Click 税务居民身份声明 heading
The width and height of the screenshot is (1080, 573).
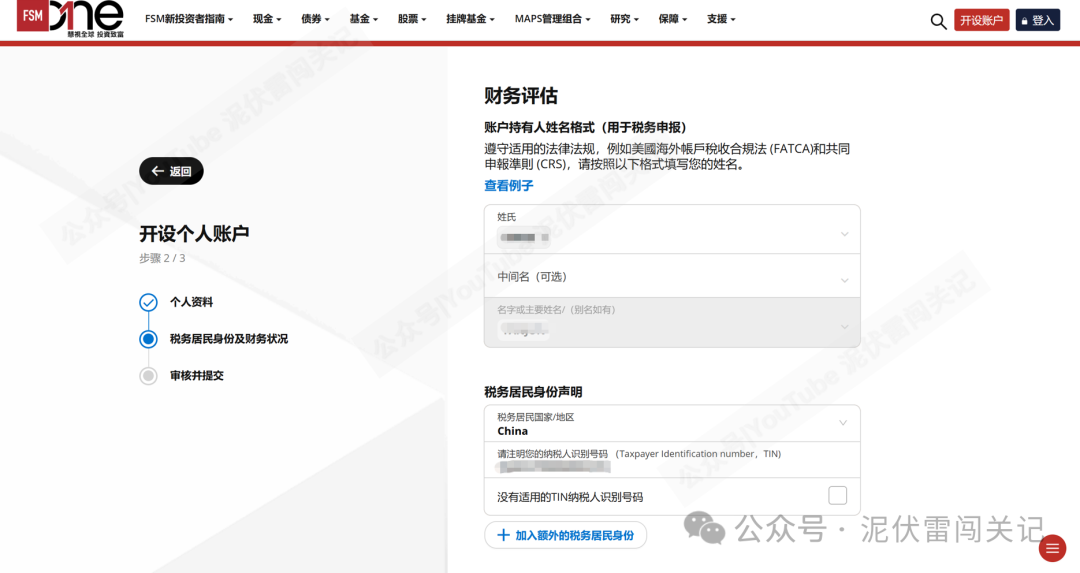pos(533,392)
